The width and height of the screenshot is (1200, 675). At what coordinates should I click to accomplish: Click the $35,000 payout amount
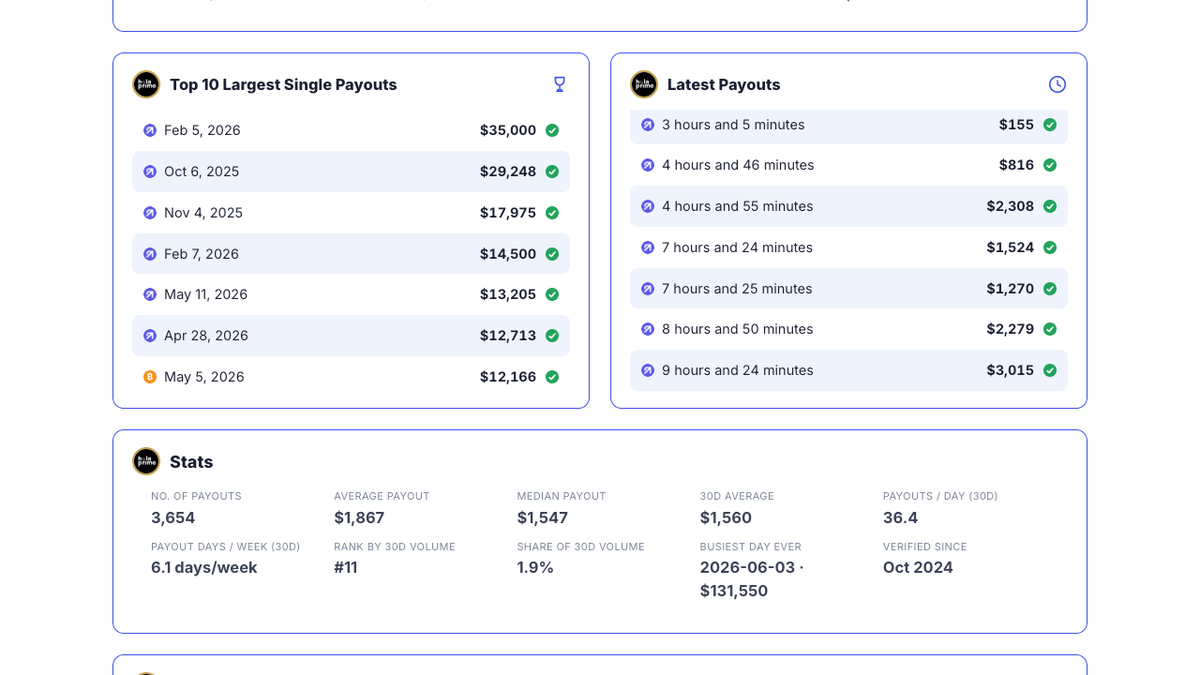click(x=508, y=130)
